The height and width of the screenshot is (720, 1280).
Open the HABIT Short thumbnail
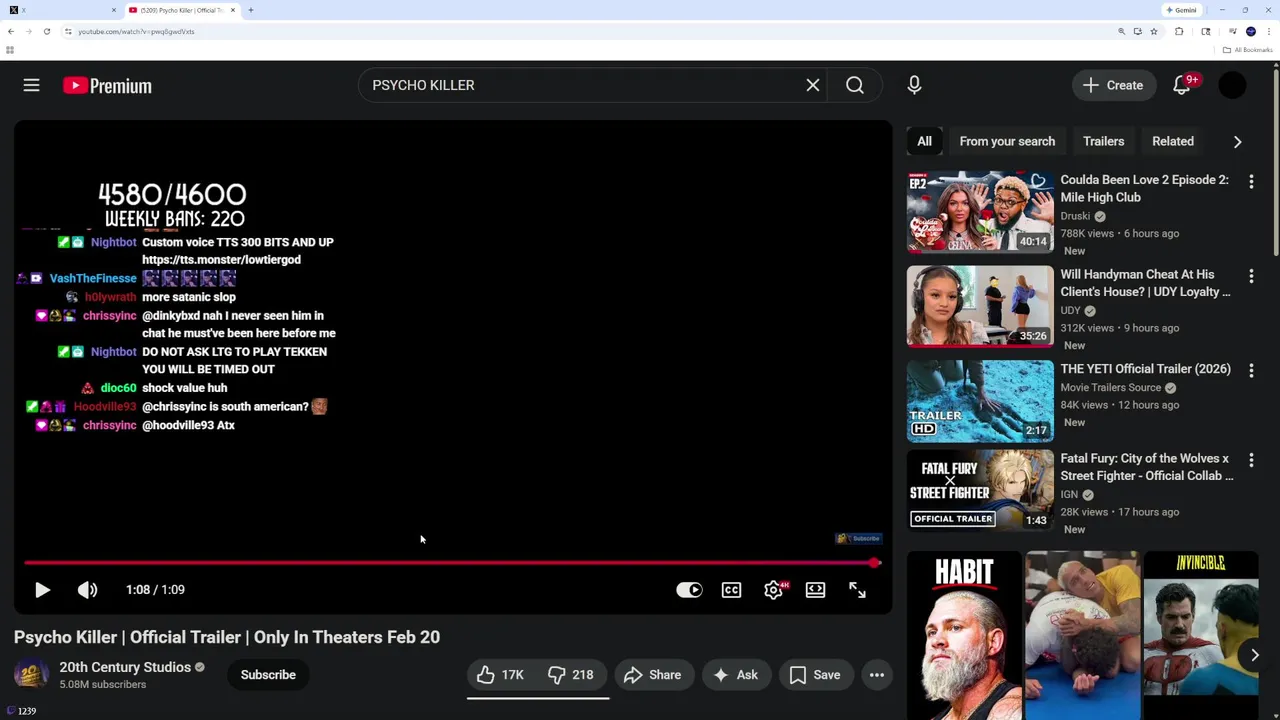(964, 635)
